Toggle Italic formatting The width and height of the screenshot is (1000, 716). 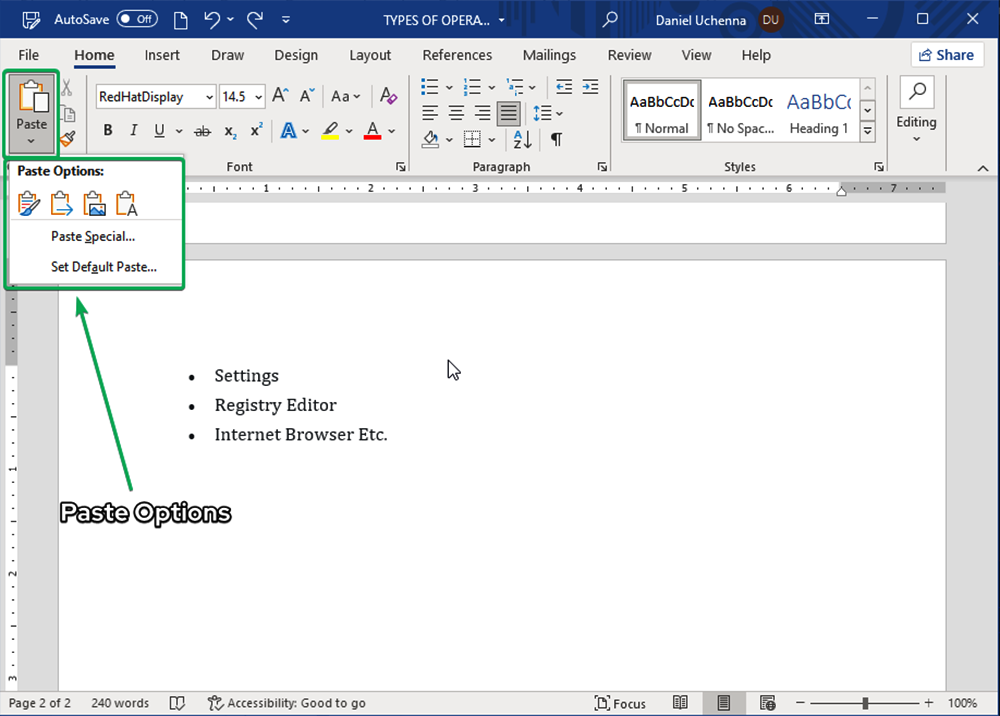point(134,131)
